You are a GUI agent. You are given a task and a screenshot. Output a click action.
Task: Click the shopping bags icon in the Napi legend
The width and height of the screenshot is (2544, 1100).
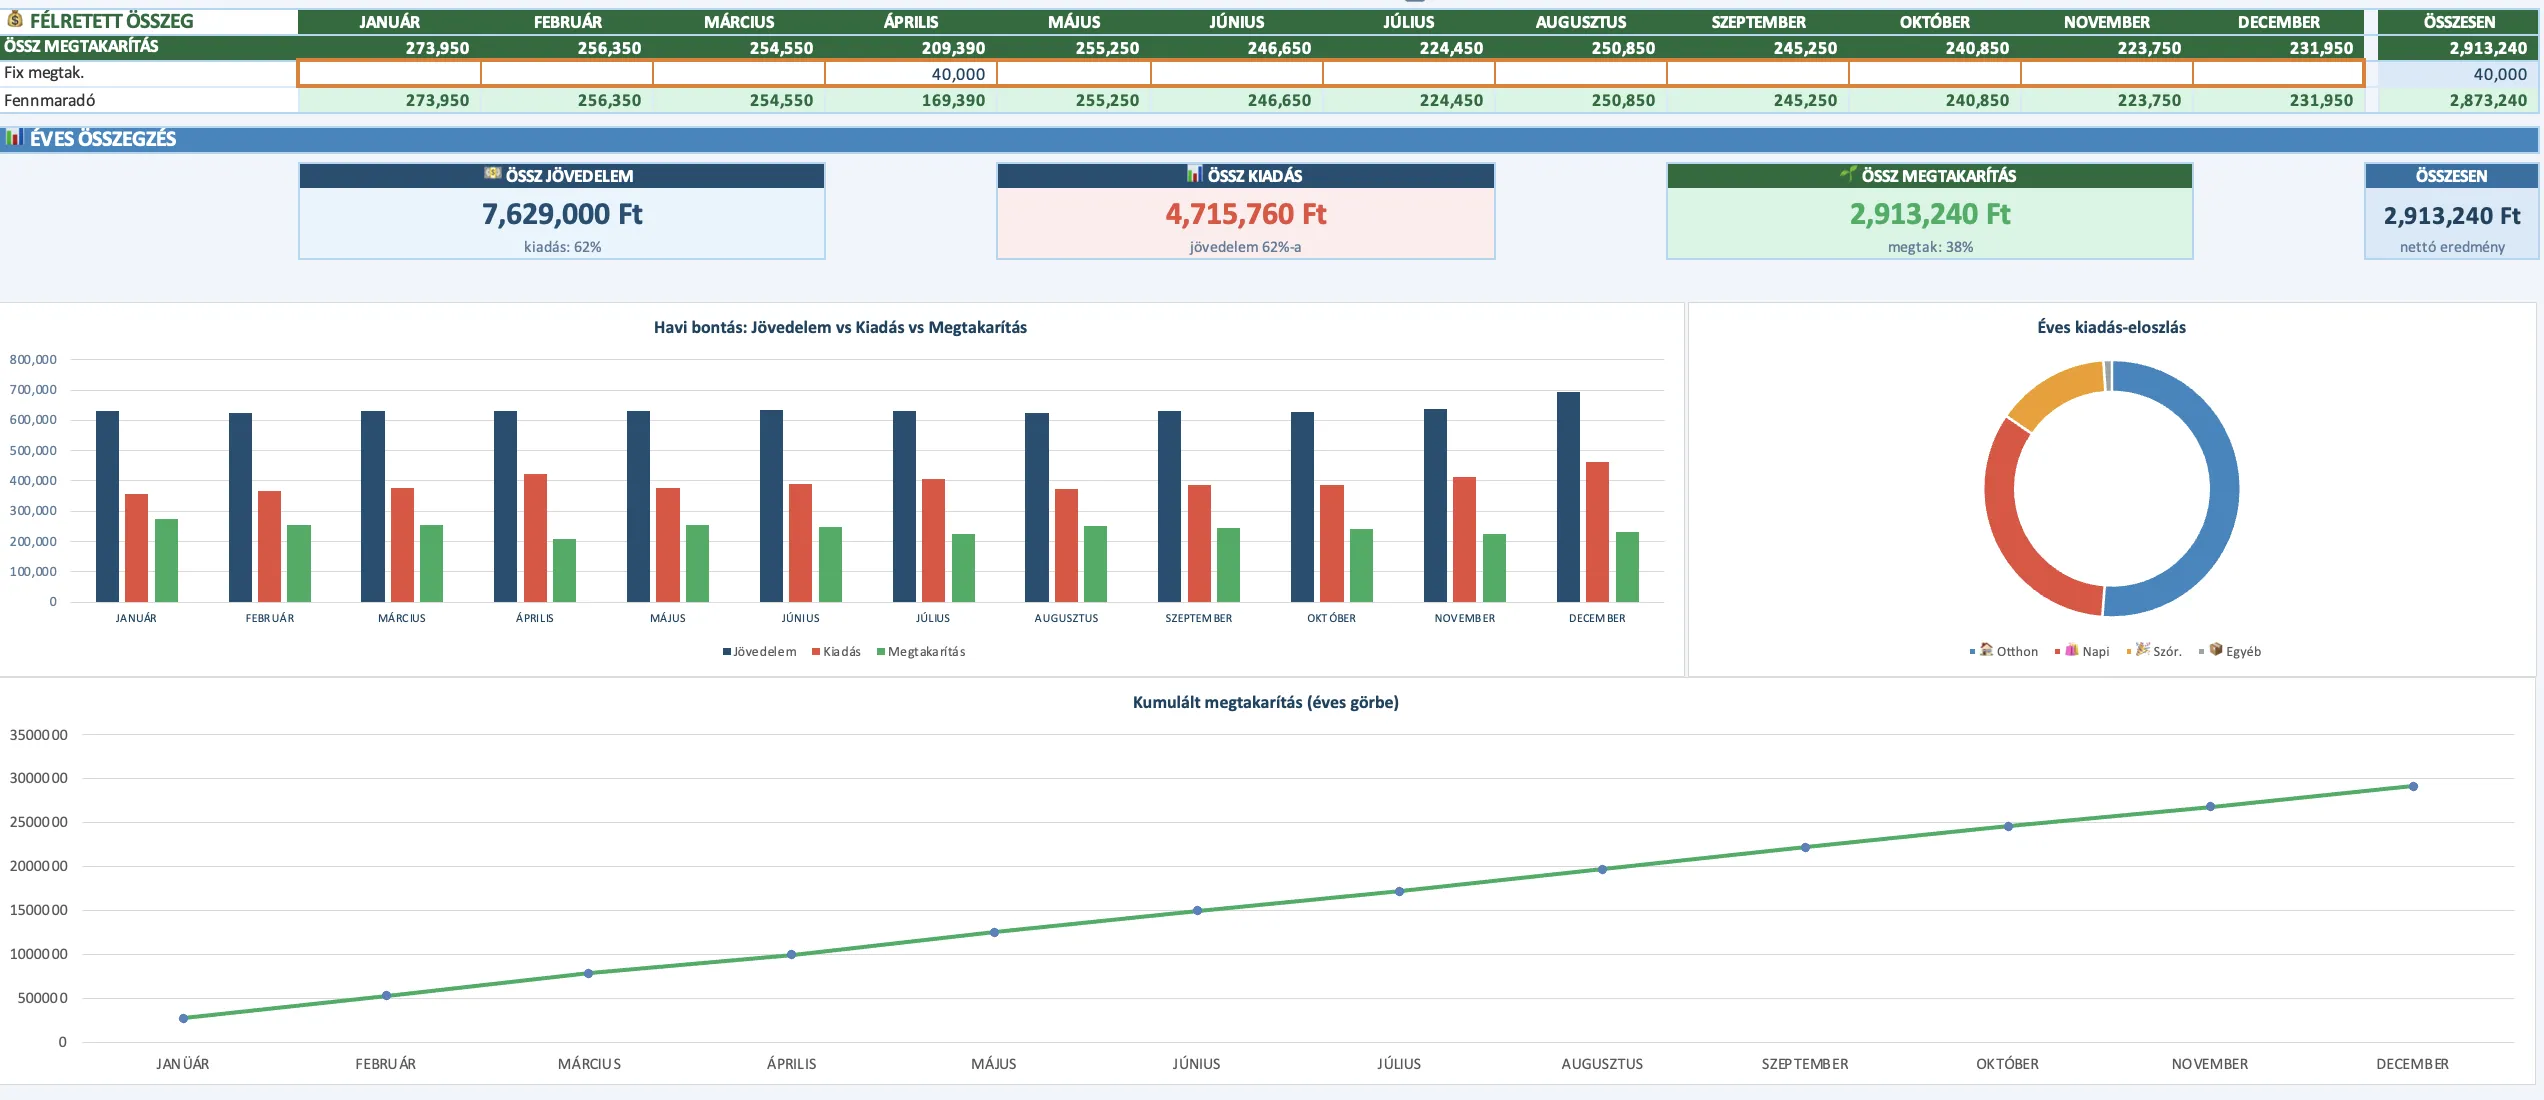click(2072, 649)
